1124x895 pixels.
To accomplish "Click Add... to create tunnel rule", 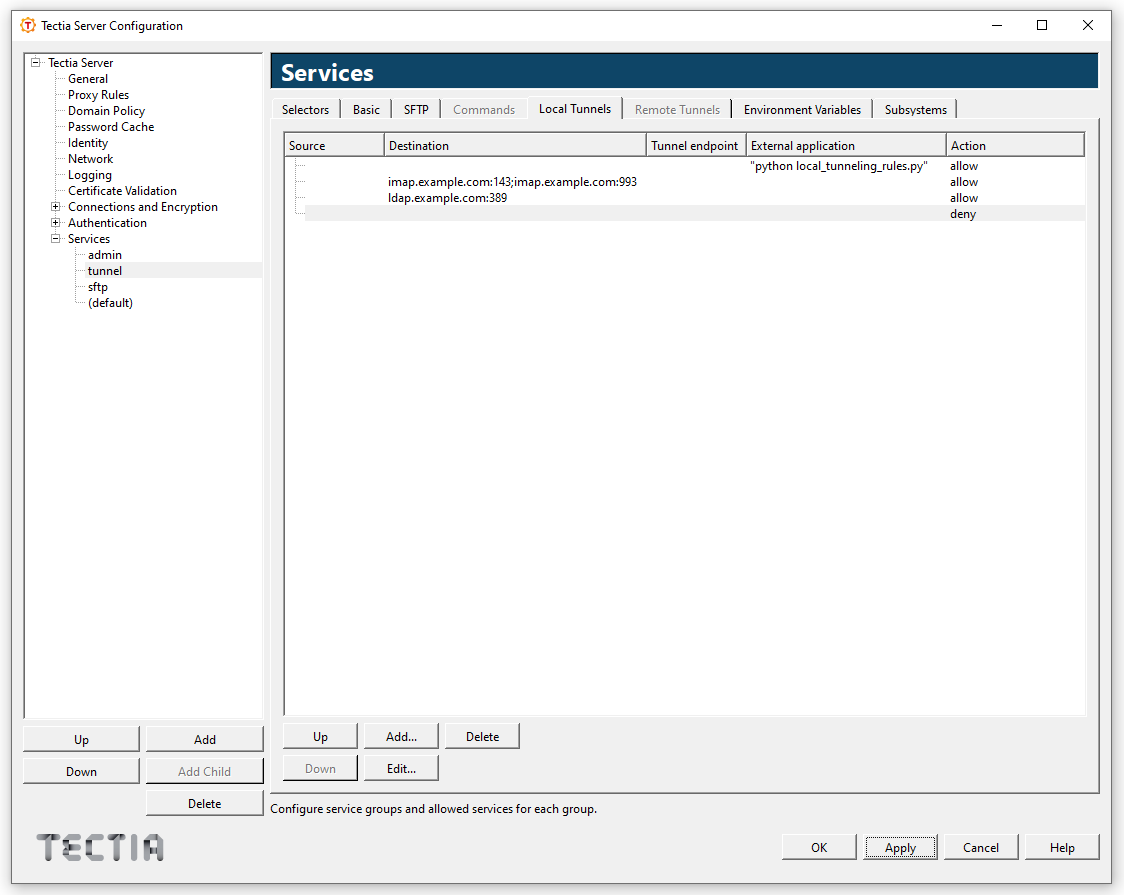I will click(x=401, y=737).
